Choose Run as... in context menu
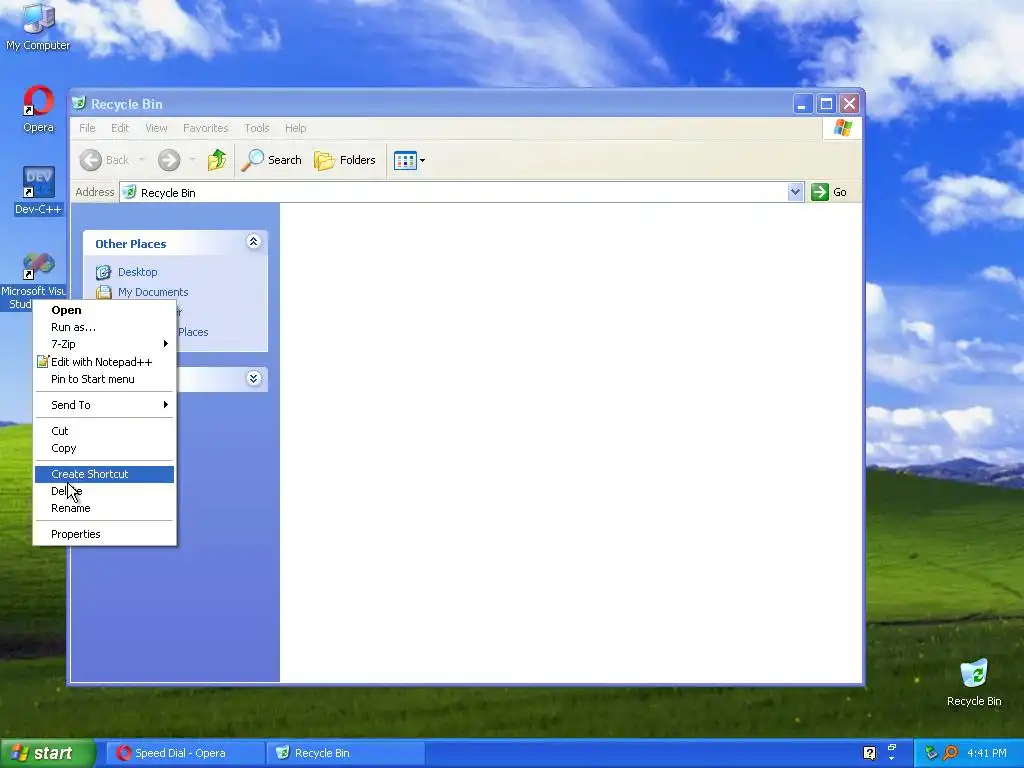Image resolution: width=1024 pixels, height=768 pixels. [104, 327]
